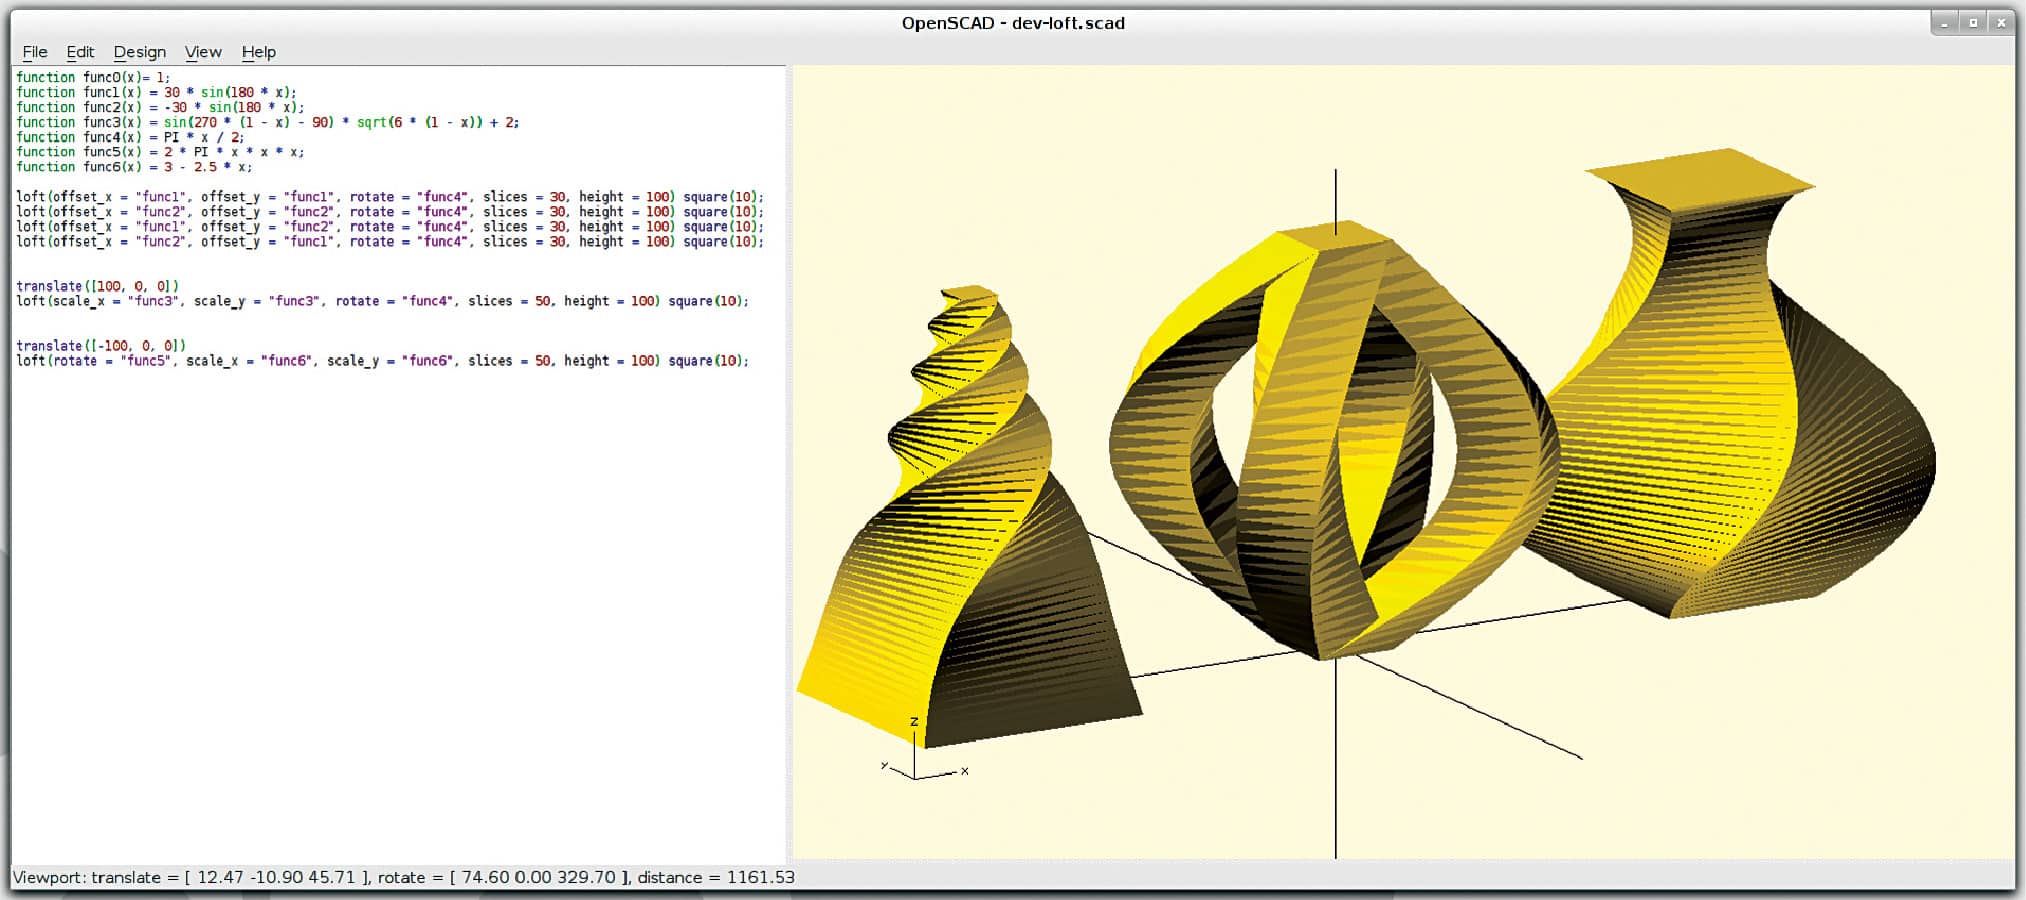Select the func3 function with sqrt expression

[x=270, y=122]
